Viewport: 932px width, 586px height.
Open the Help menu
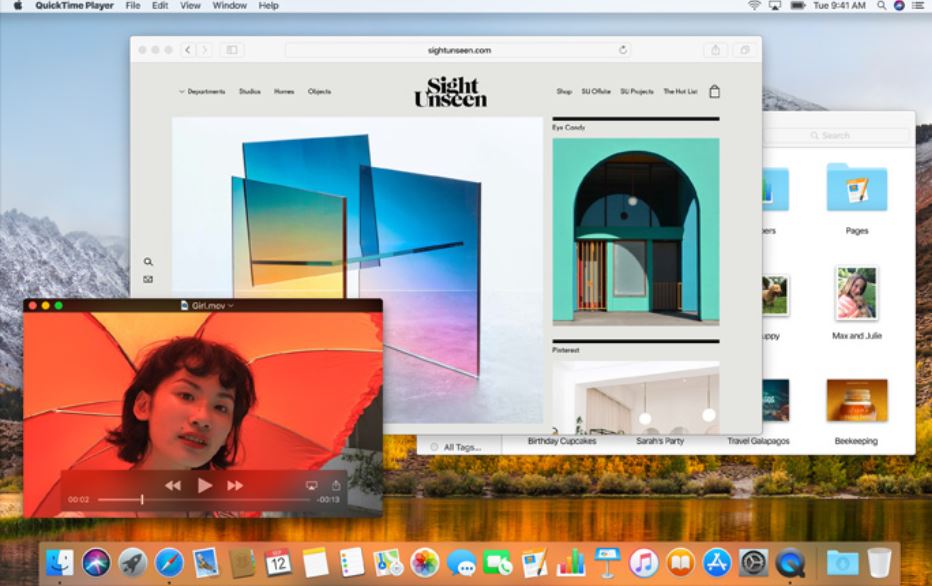268,5
